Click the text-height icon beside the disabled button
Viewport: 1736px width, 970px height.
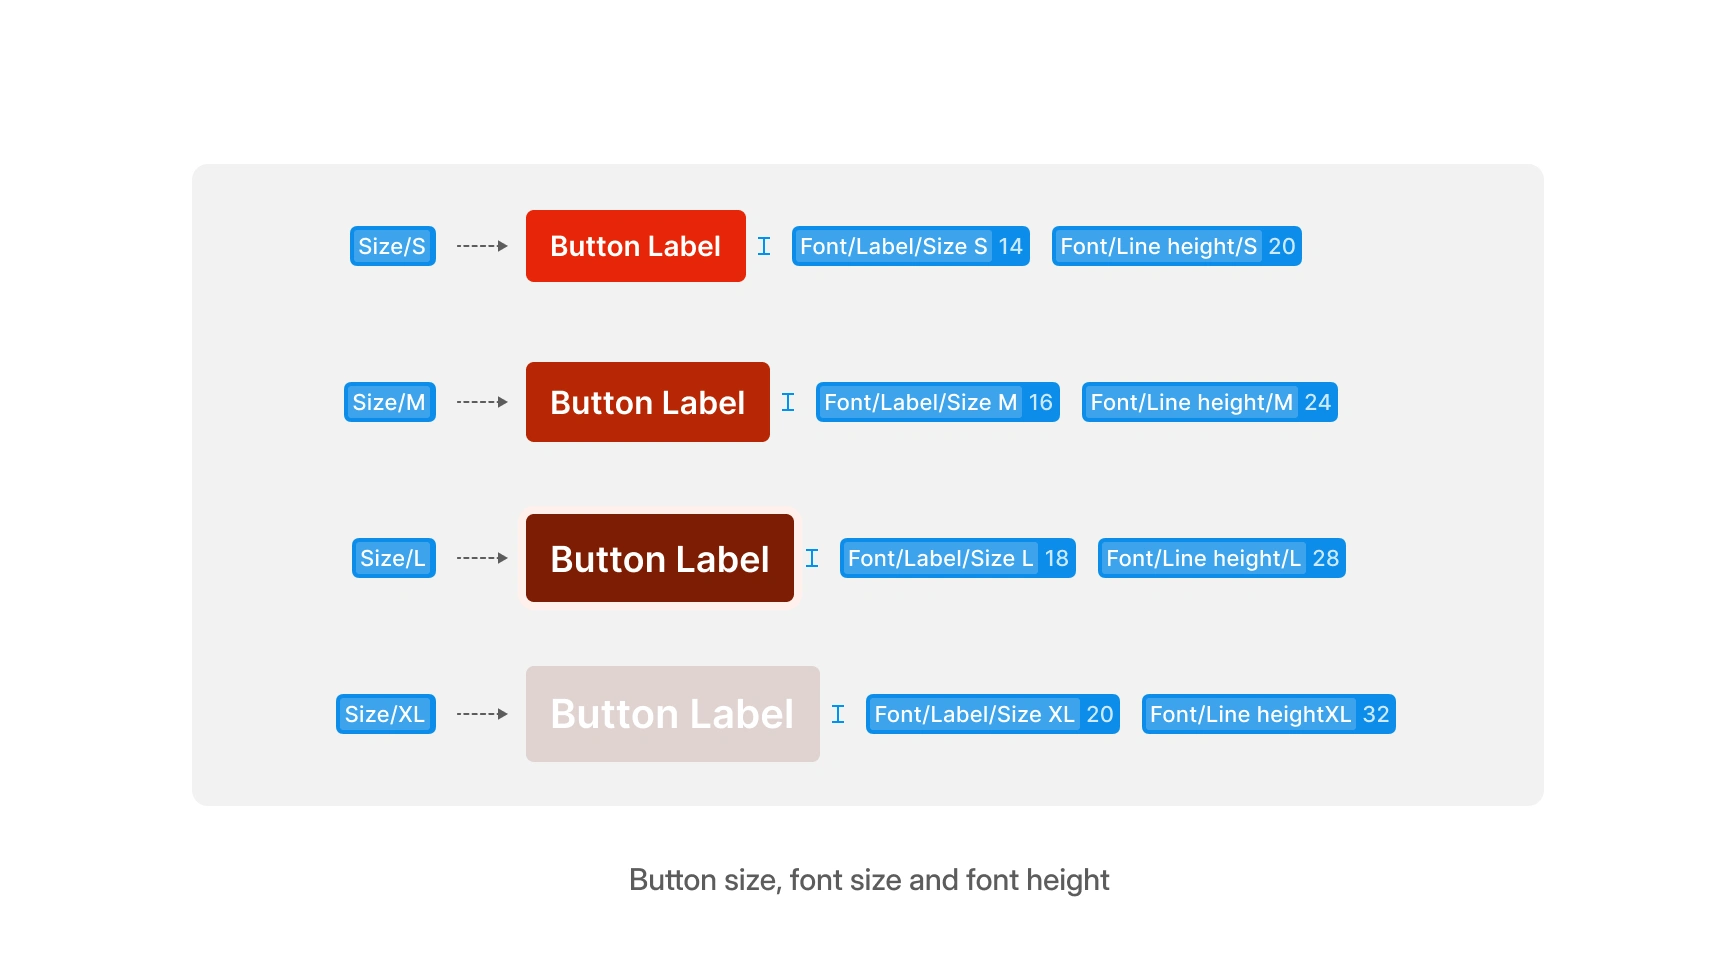838,714
